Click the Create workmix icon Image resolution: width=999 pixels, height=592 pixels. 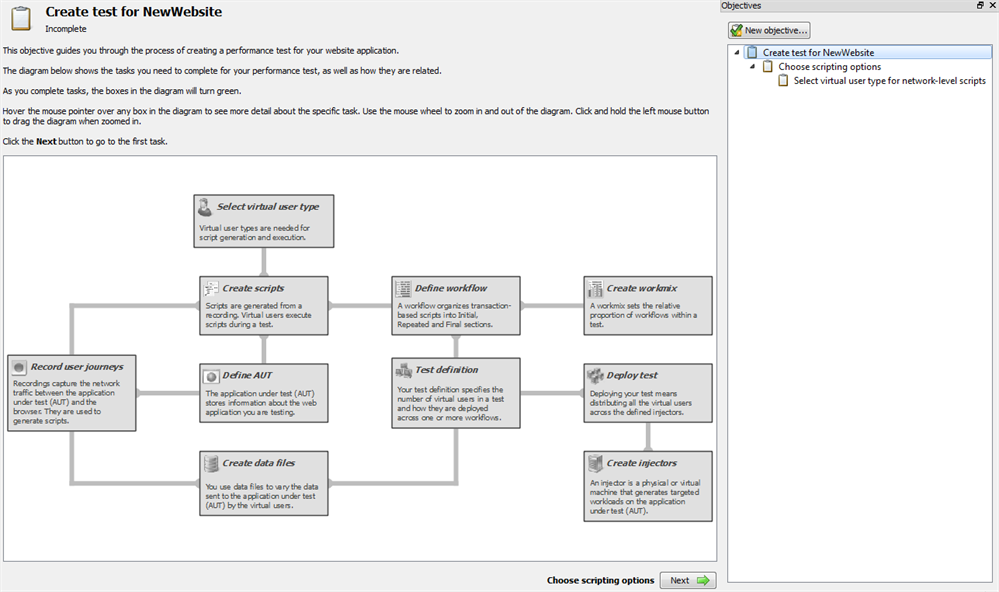595,288
